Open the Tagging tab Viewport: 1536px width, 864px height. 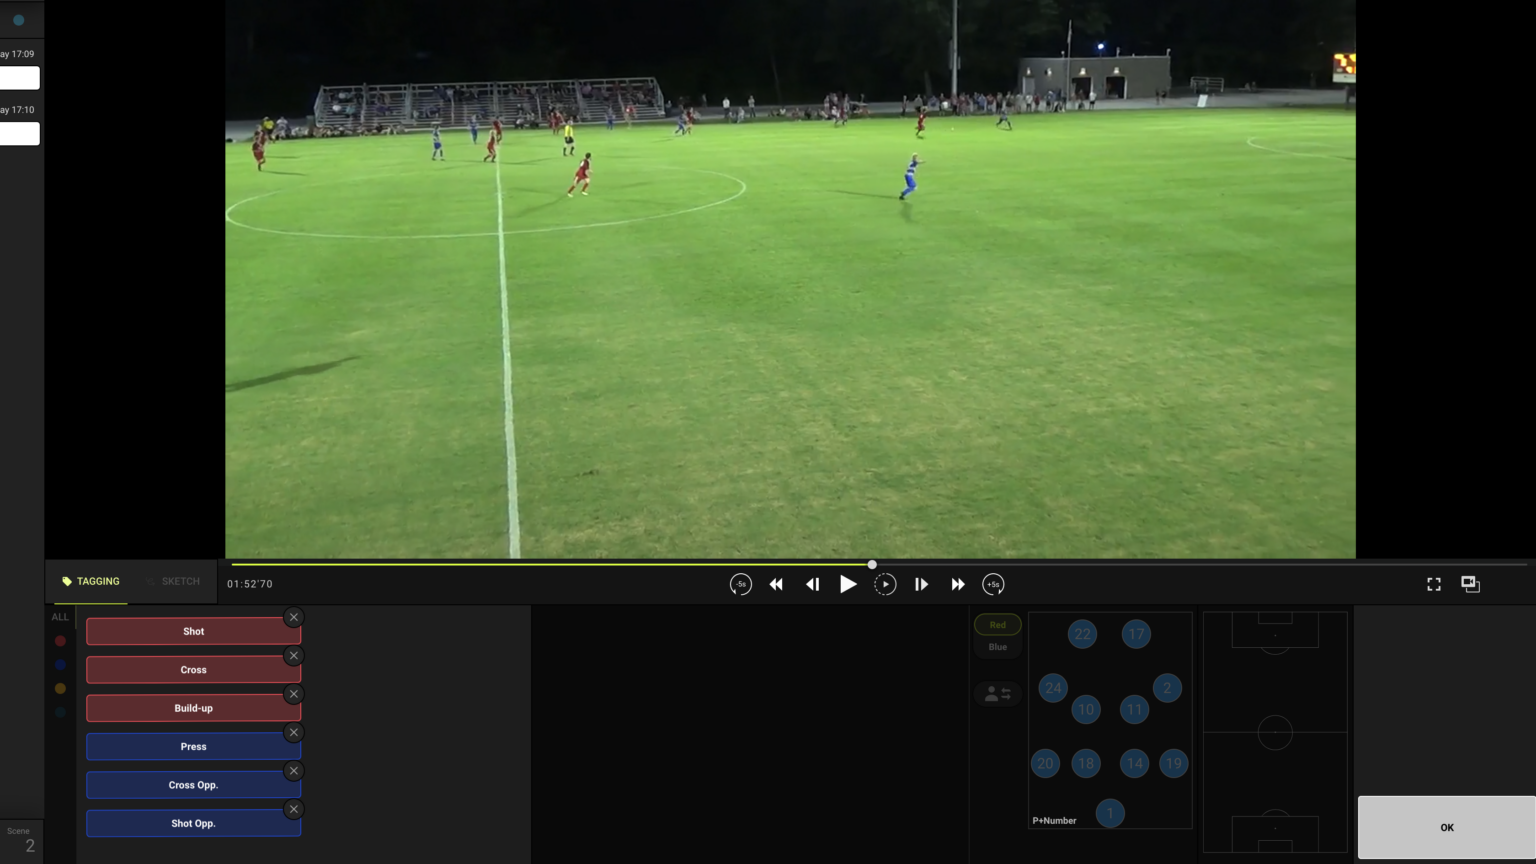[91, 582]
